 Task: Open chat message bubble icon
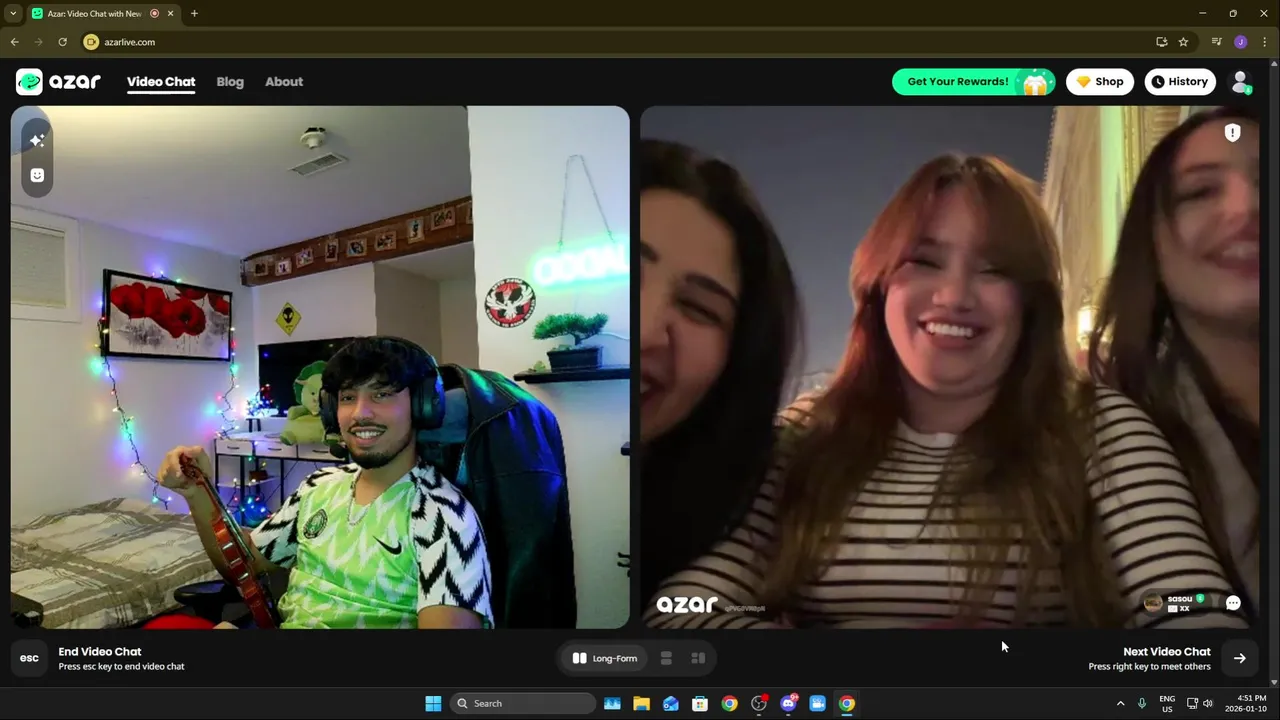tap(1233, 603)
